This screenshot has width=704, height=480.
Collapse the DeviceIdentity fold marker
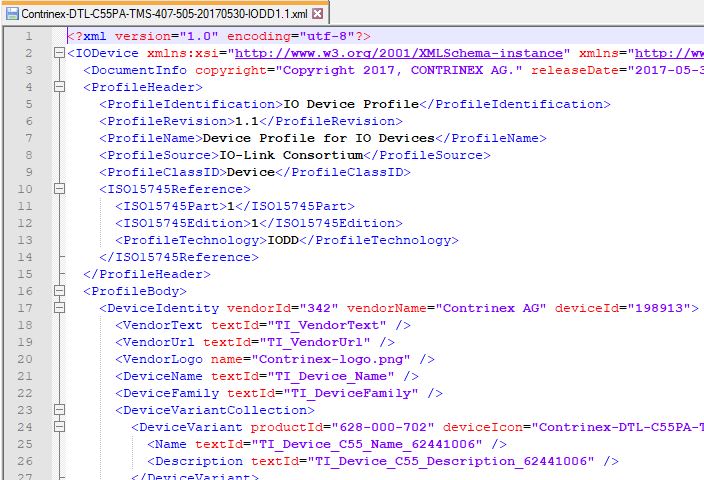pos(59,308)
